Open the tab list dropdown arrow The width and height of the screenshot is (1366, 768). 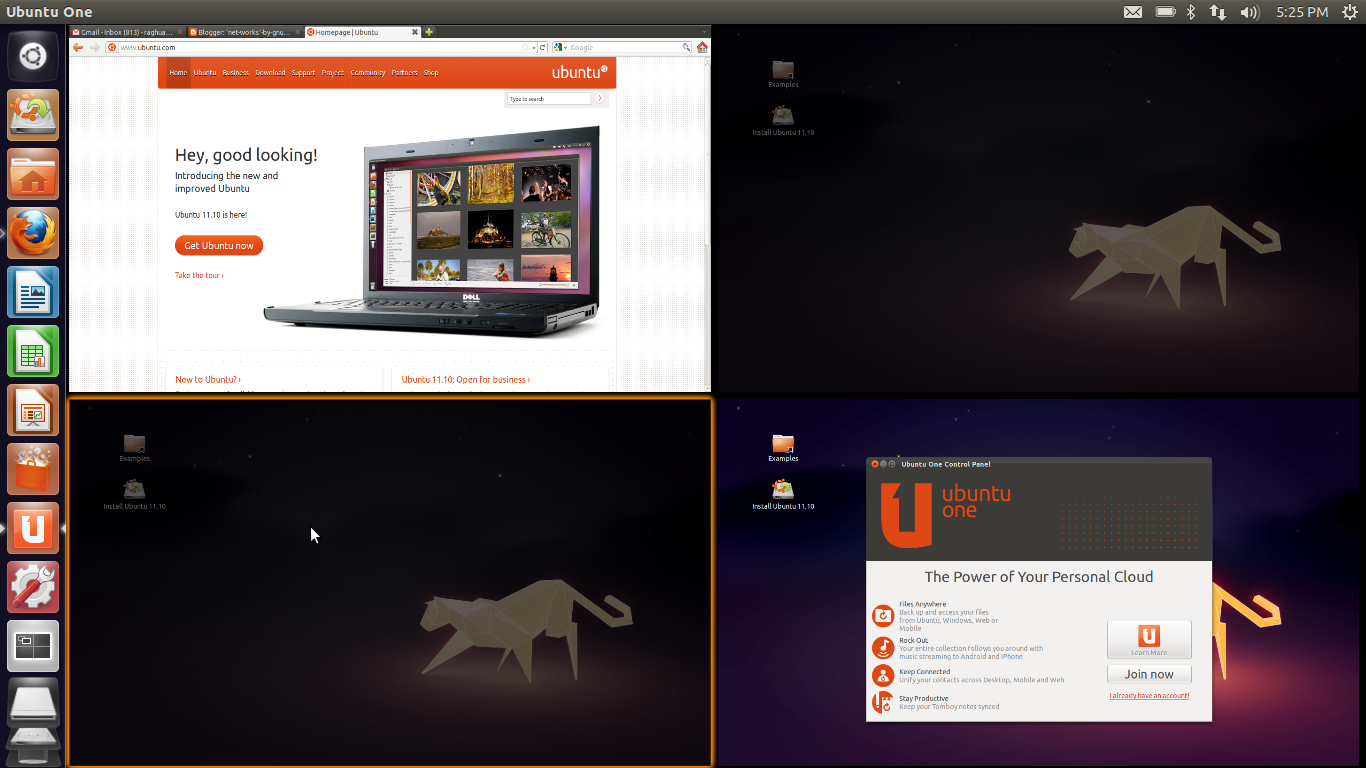(x=703, y=31)
